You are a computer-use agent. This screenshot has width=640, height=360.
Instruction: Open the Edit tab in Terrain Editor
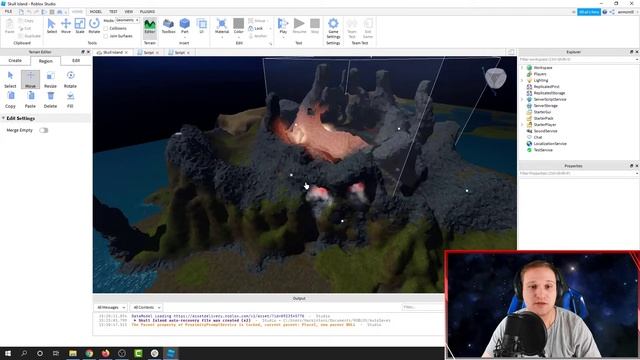pos(76,60)
